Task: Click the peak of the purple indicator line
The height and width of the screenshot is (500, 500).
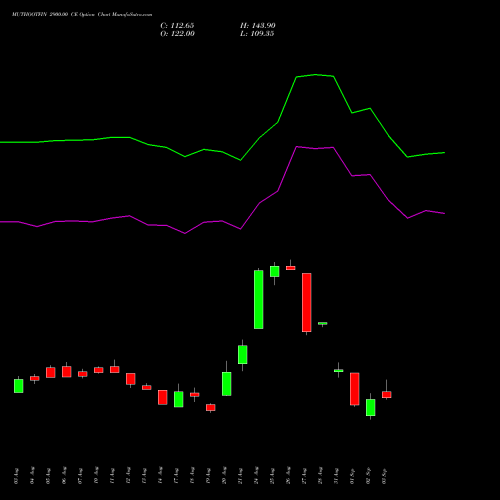Action: pos(297,147)
